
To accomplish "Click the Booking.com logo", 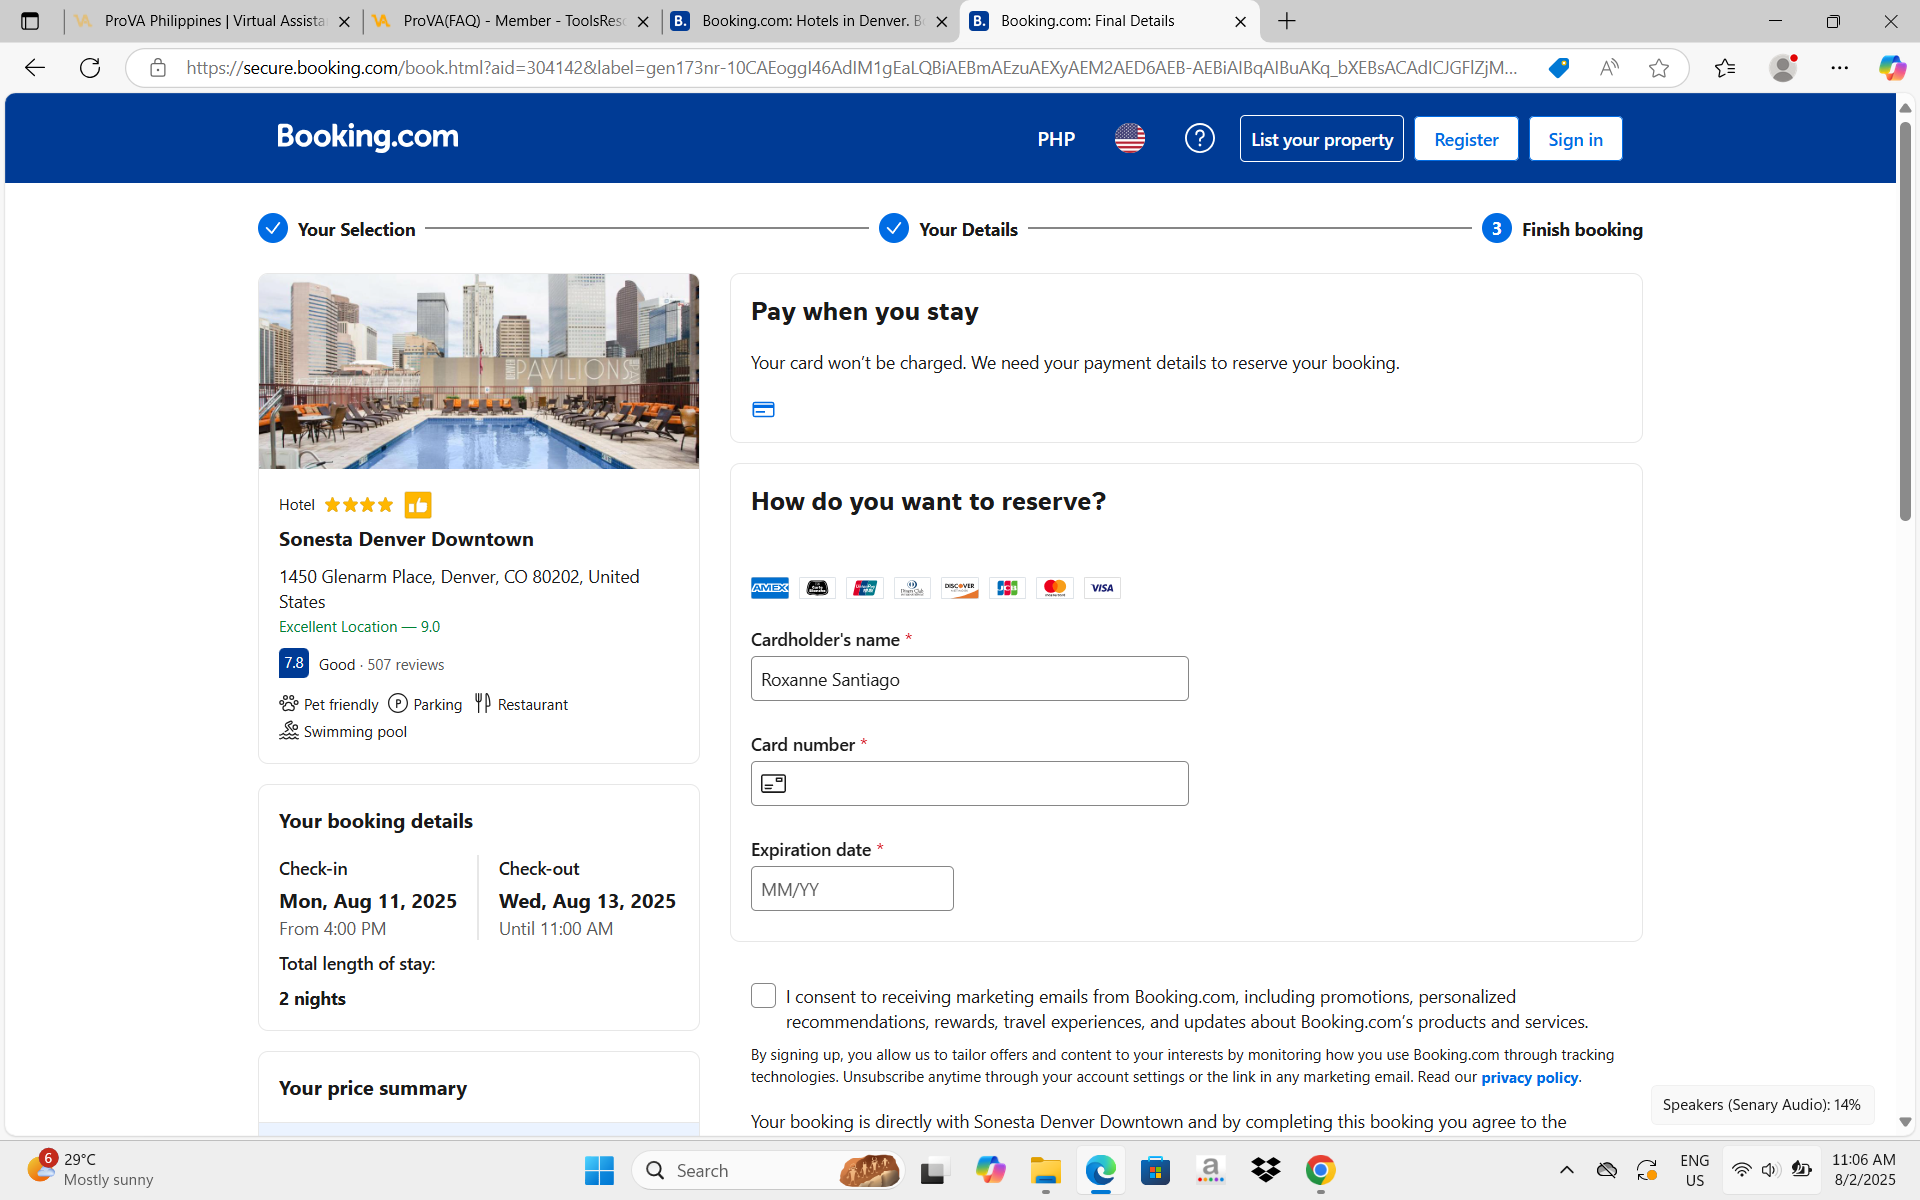I will coord(367,138).
